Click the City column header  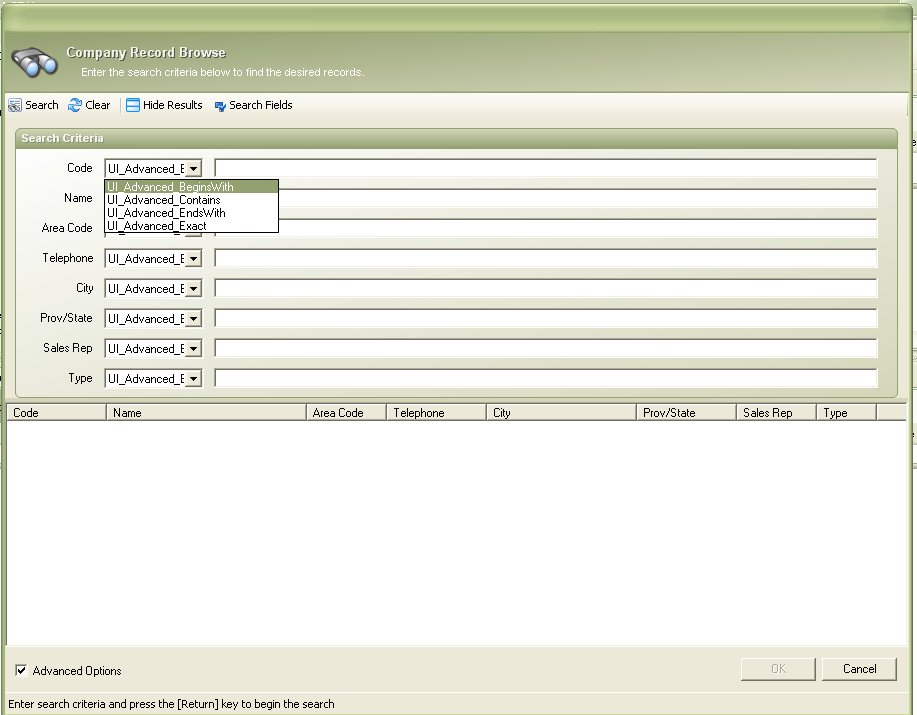point(560,412)
